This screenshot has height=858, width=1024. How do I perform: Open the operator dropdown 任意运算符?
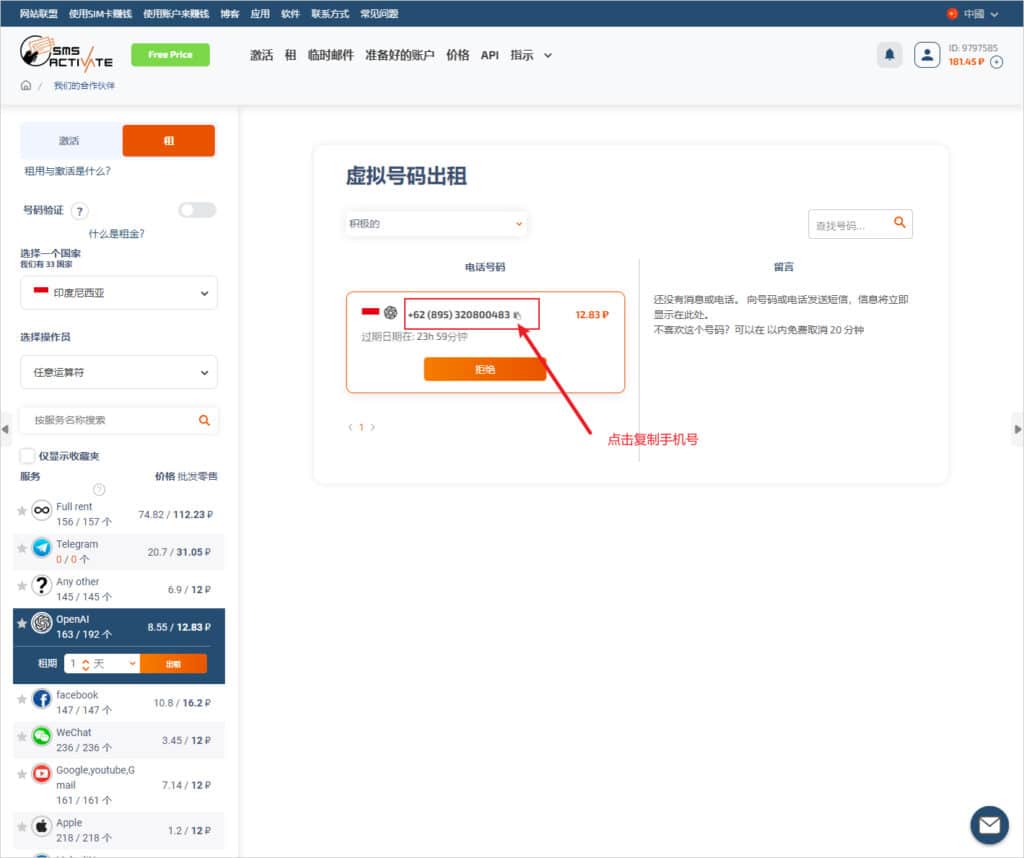click(x=119, y=372)
